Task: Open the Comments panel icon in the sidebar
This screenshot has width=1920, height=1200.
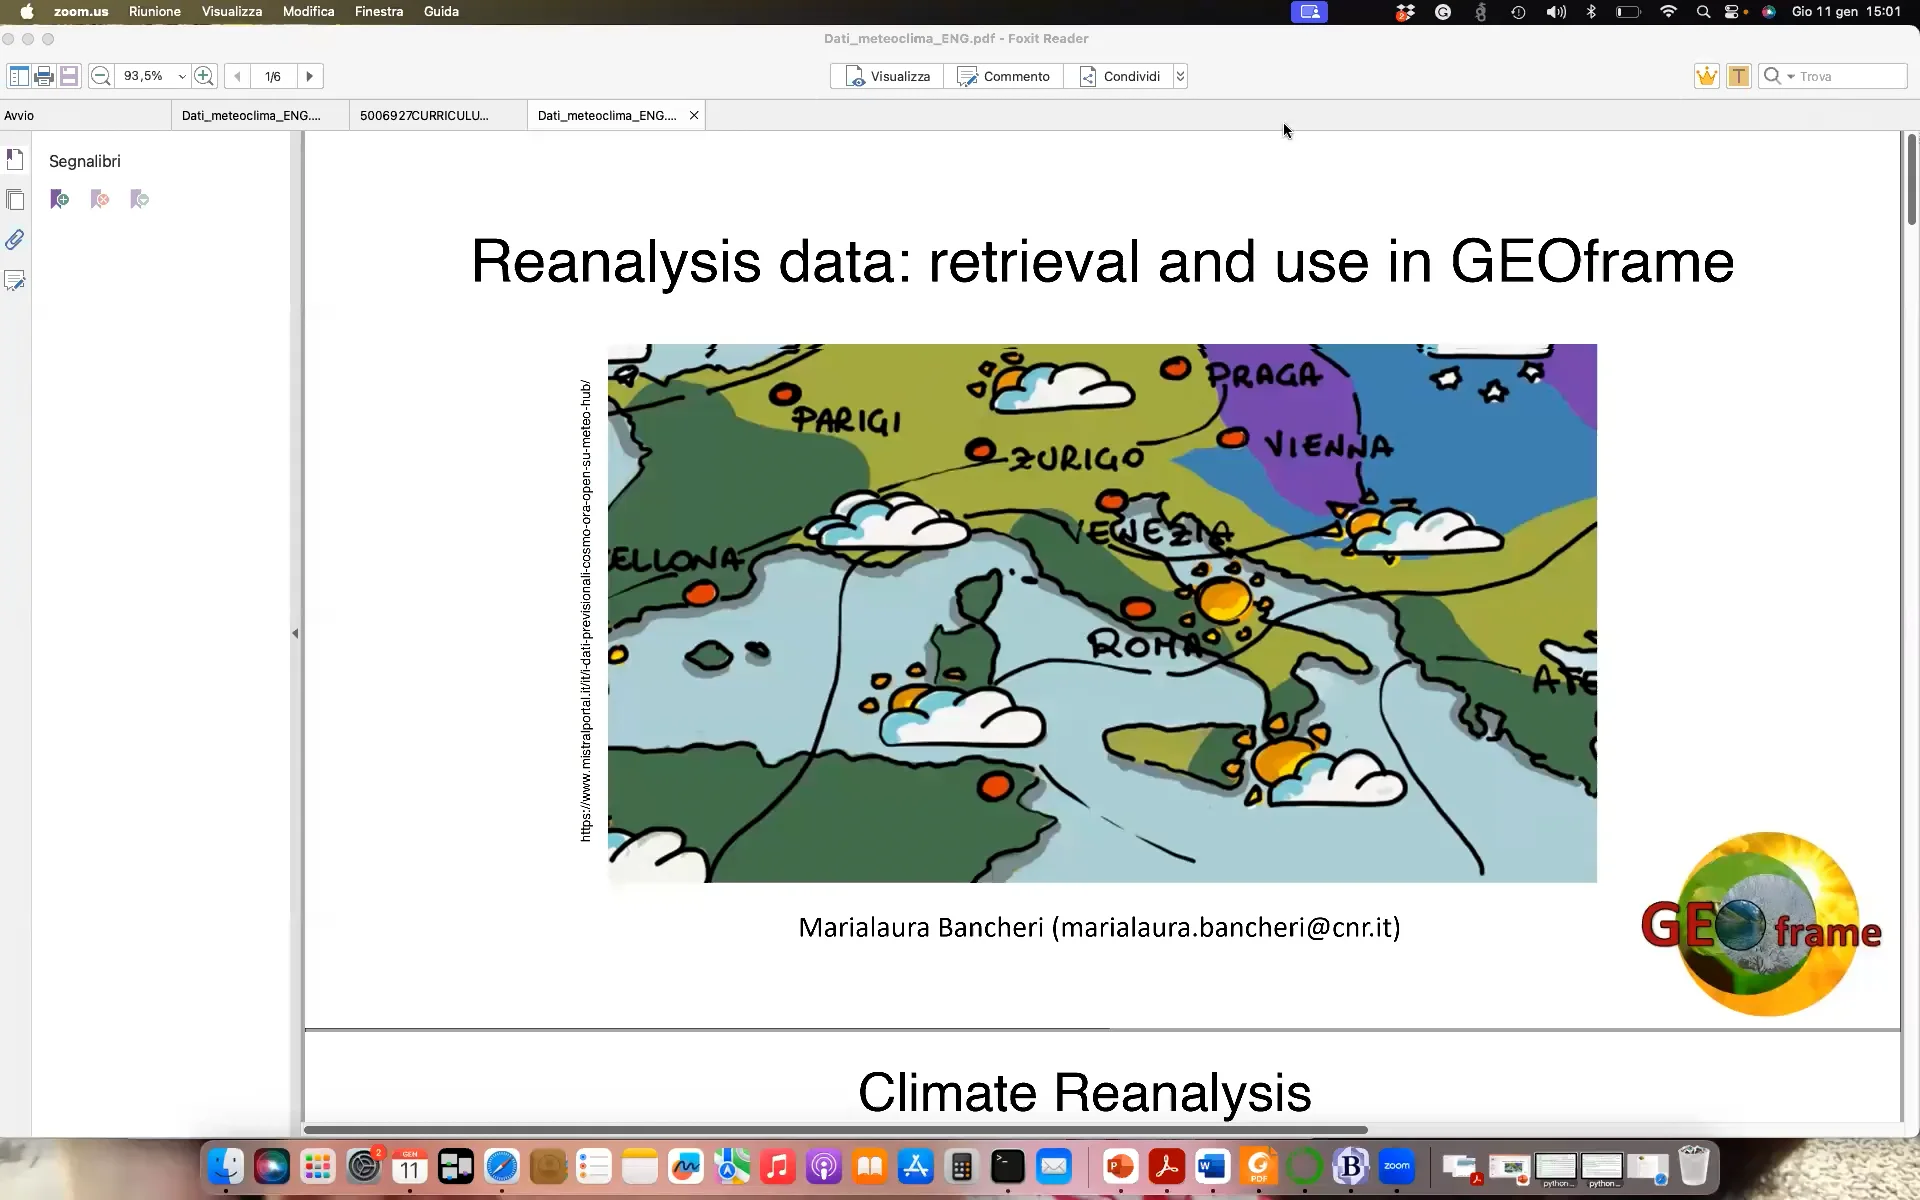Action: 15,281
